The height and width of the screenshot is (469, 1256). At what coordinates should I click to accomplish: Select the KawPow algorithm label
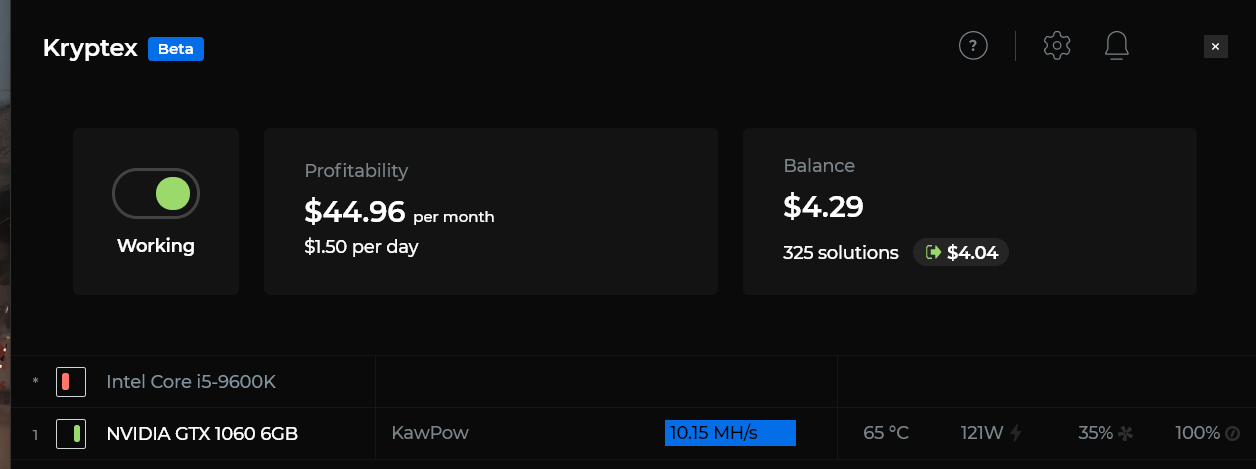430,433
